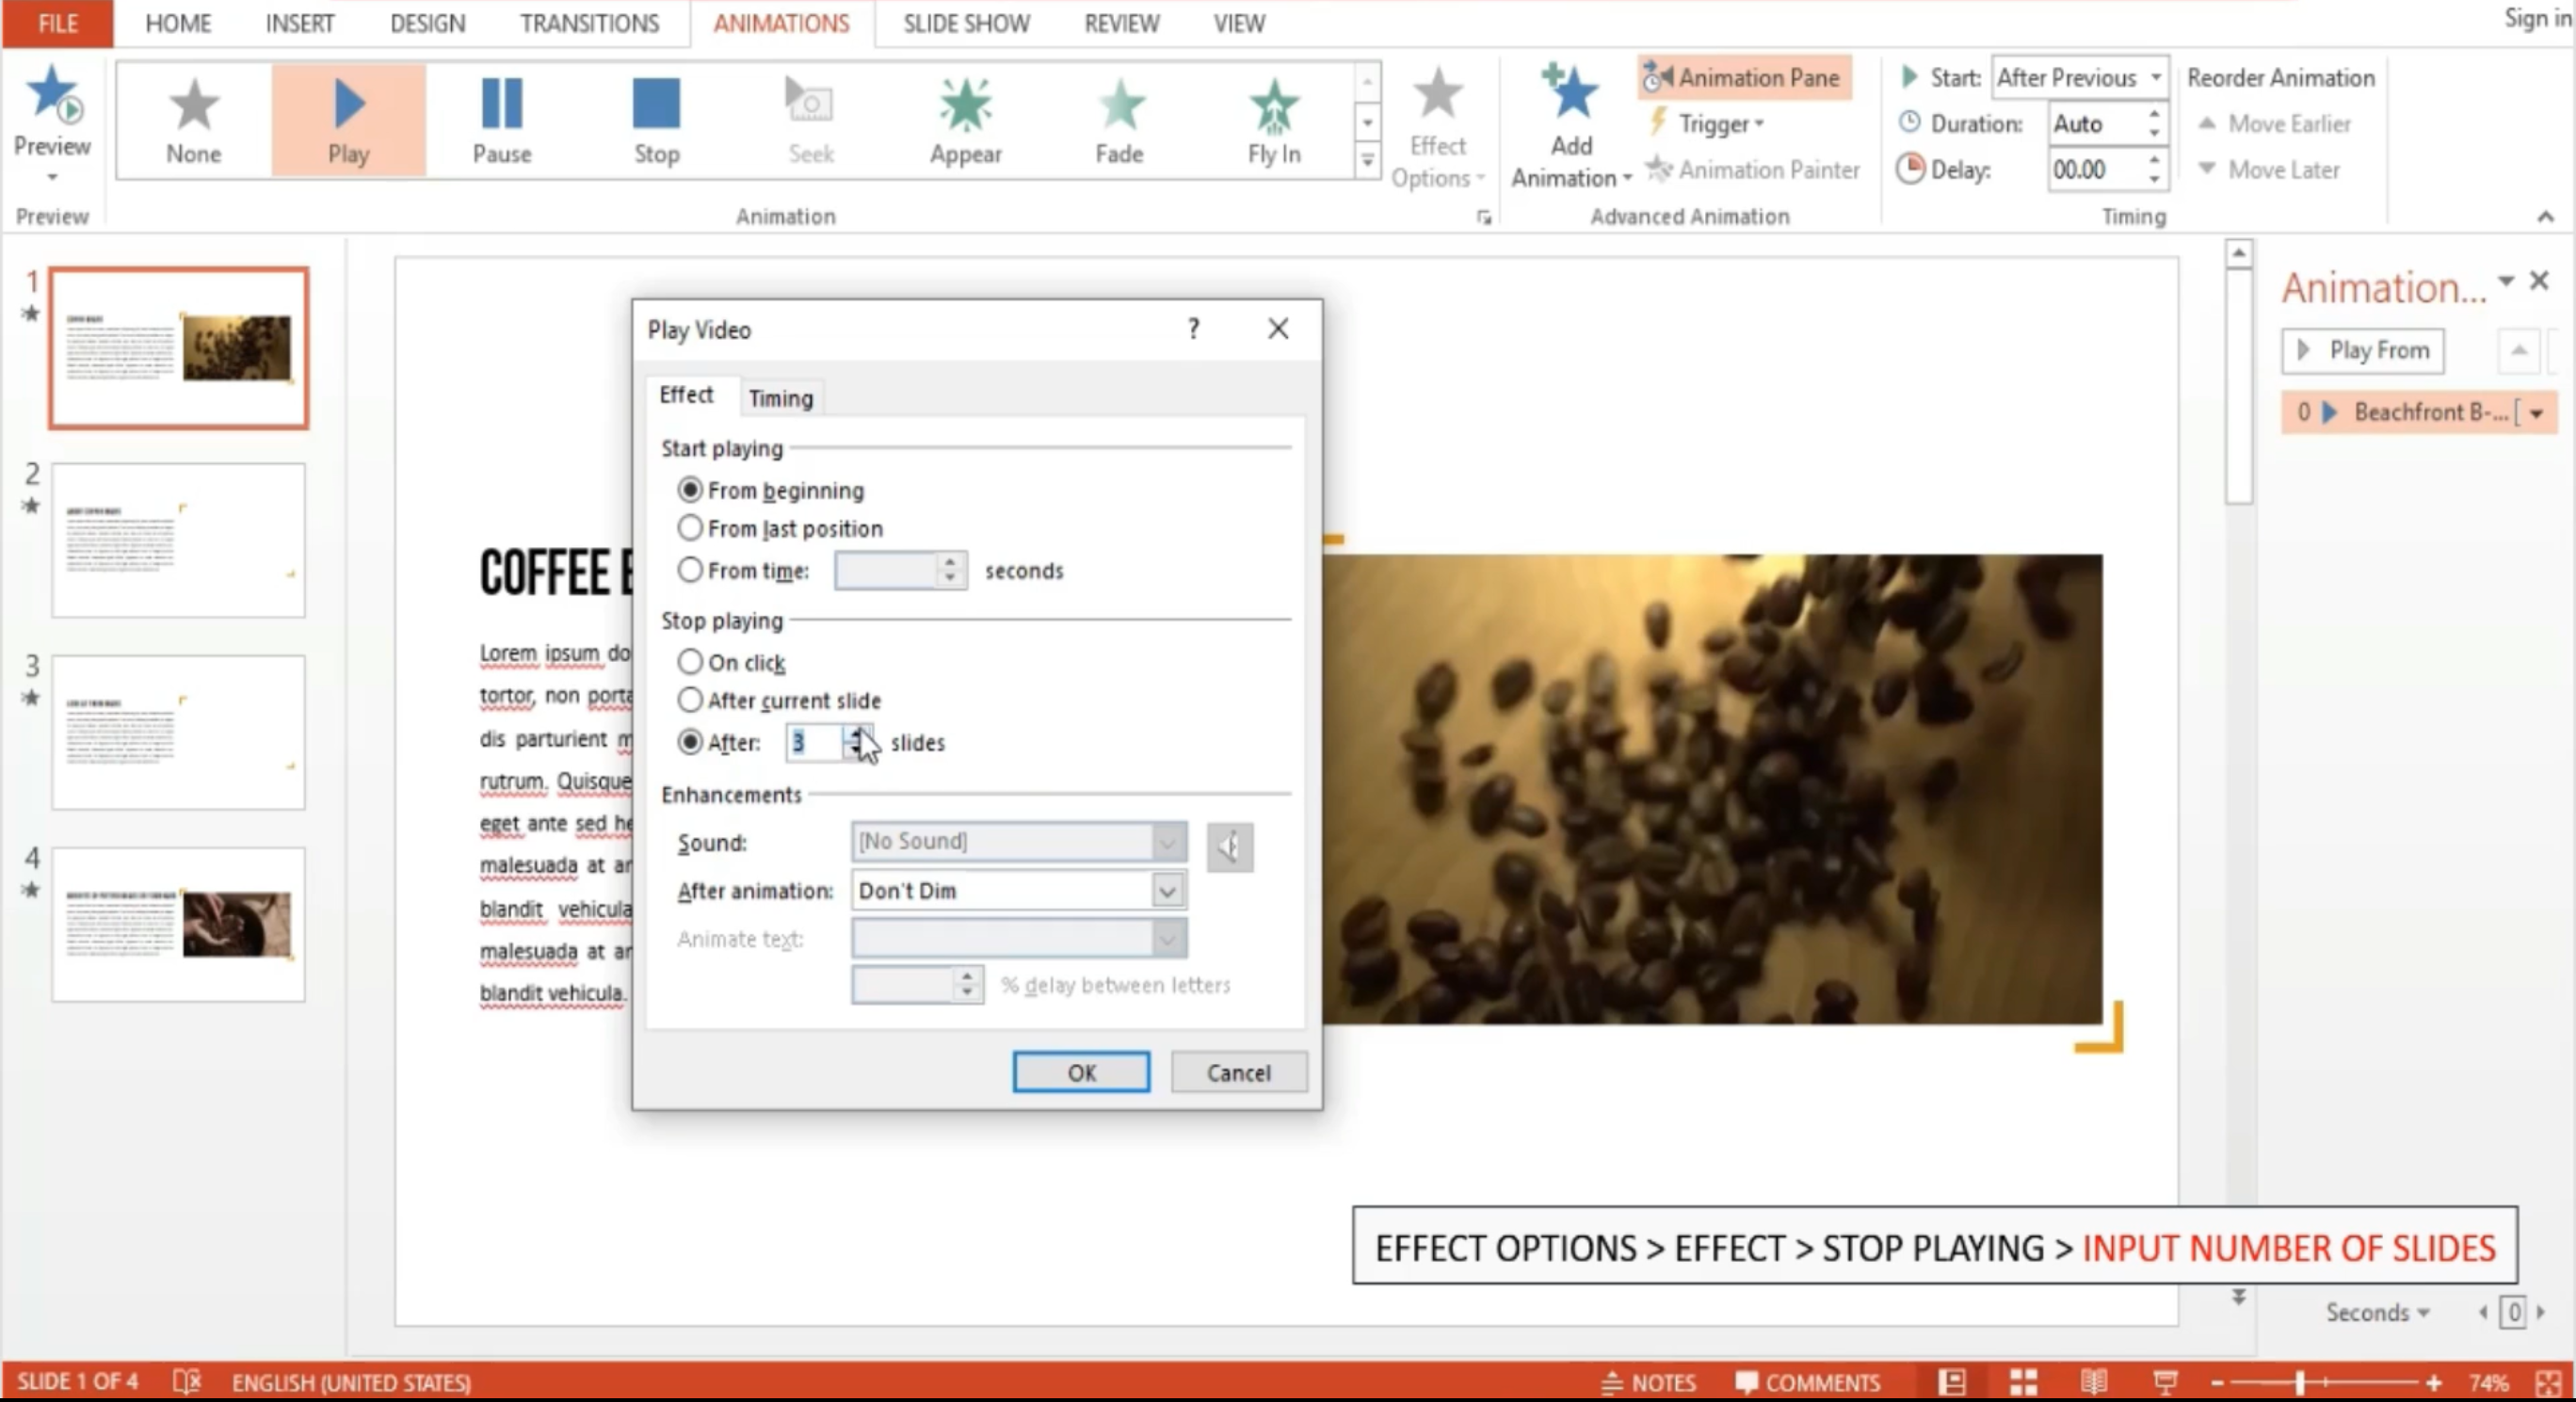Select slide 4 thumbnail
Image resolution: width=2576 pixels, height=1402 pixels.
coord(178,924)
